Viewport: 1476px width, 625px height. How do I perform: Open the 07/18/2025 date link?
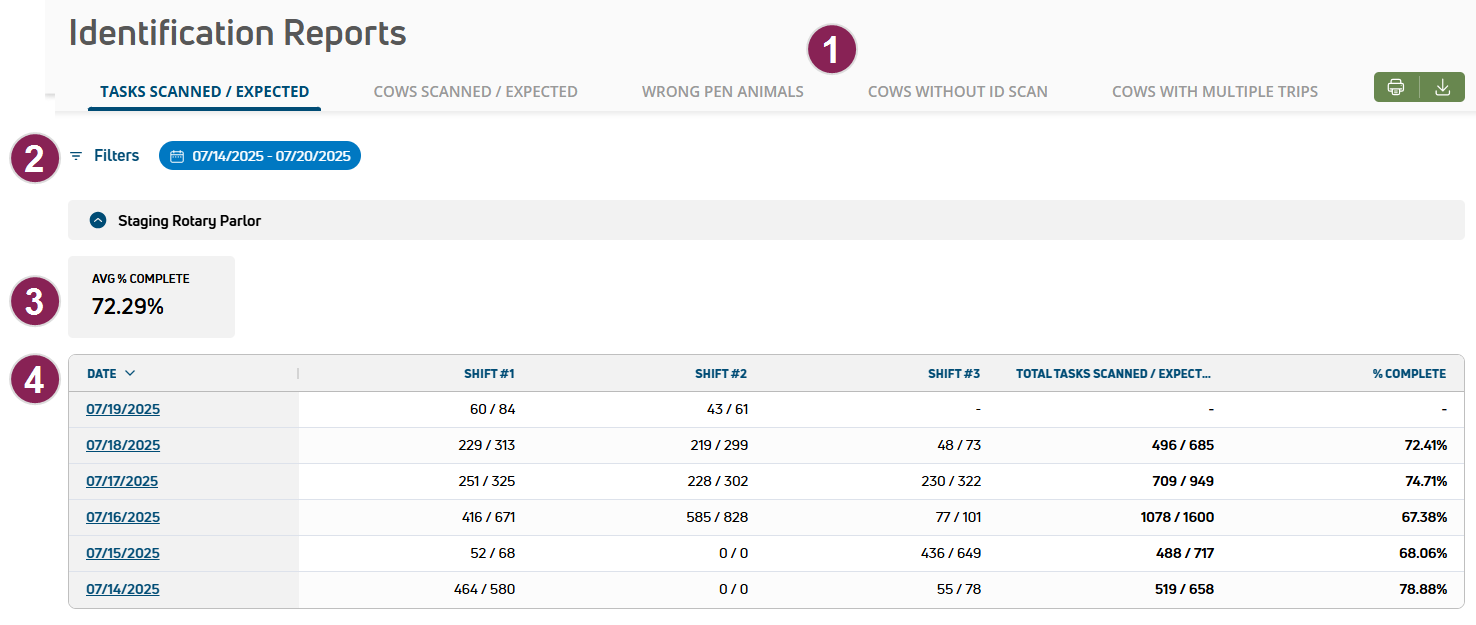(x=123, y=445)
